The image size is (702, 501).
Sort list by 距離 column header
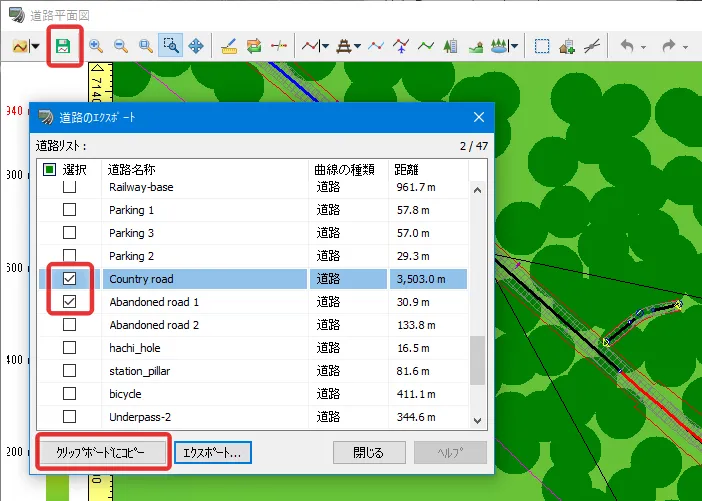[427, 170]
